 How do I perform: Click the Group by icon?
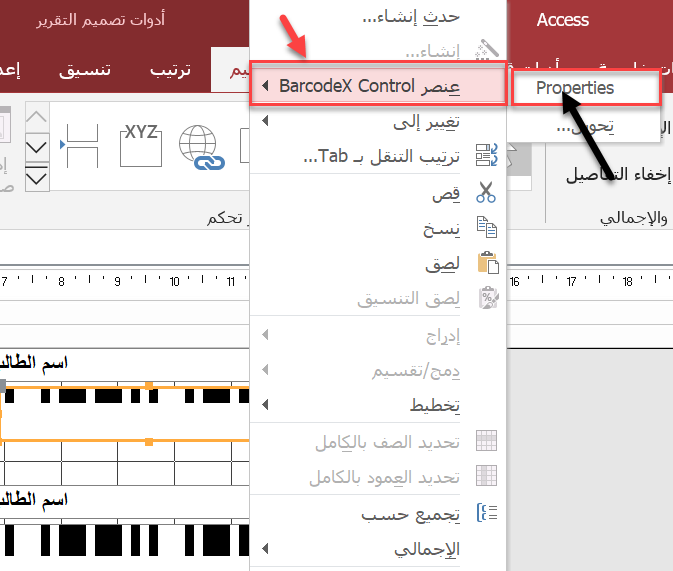pos(487,513)
